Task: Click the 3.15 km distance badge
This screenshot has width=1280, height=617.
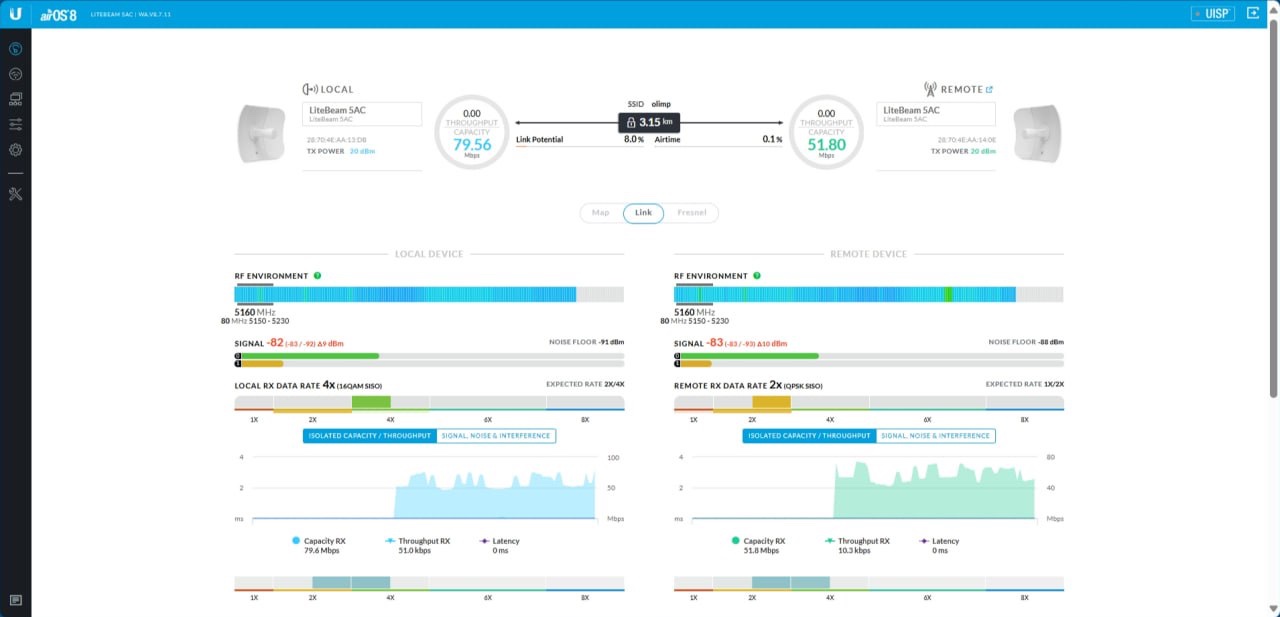Action: point(650,123)
